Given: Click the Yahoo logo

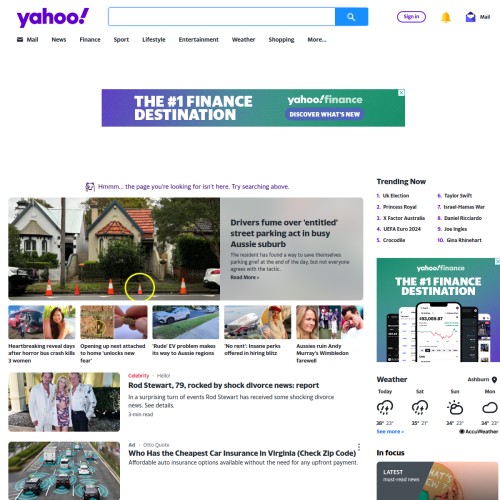Looking at the screenshot, I should [x=53, y=17].
